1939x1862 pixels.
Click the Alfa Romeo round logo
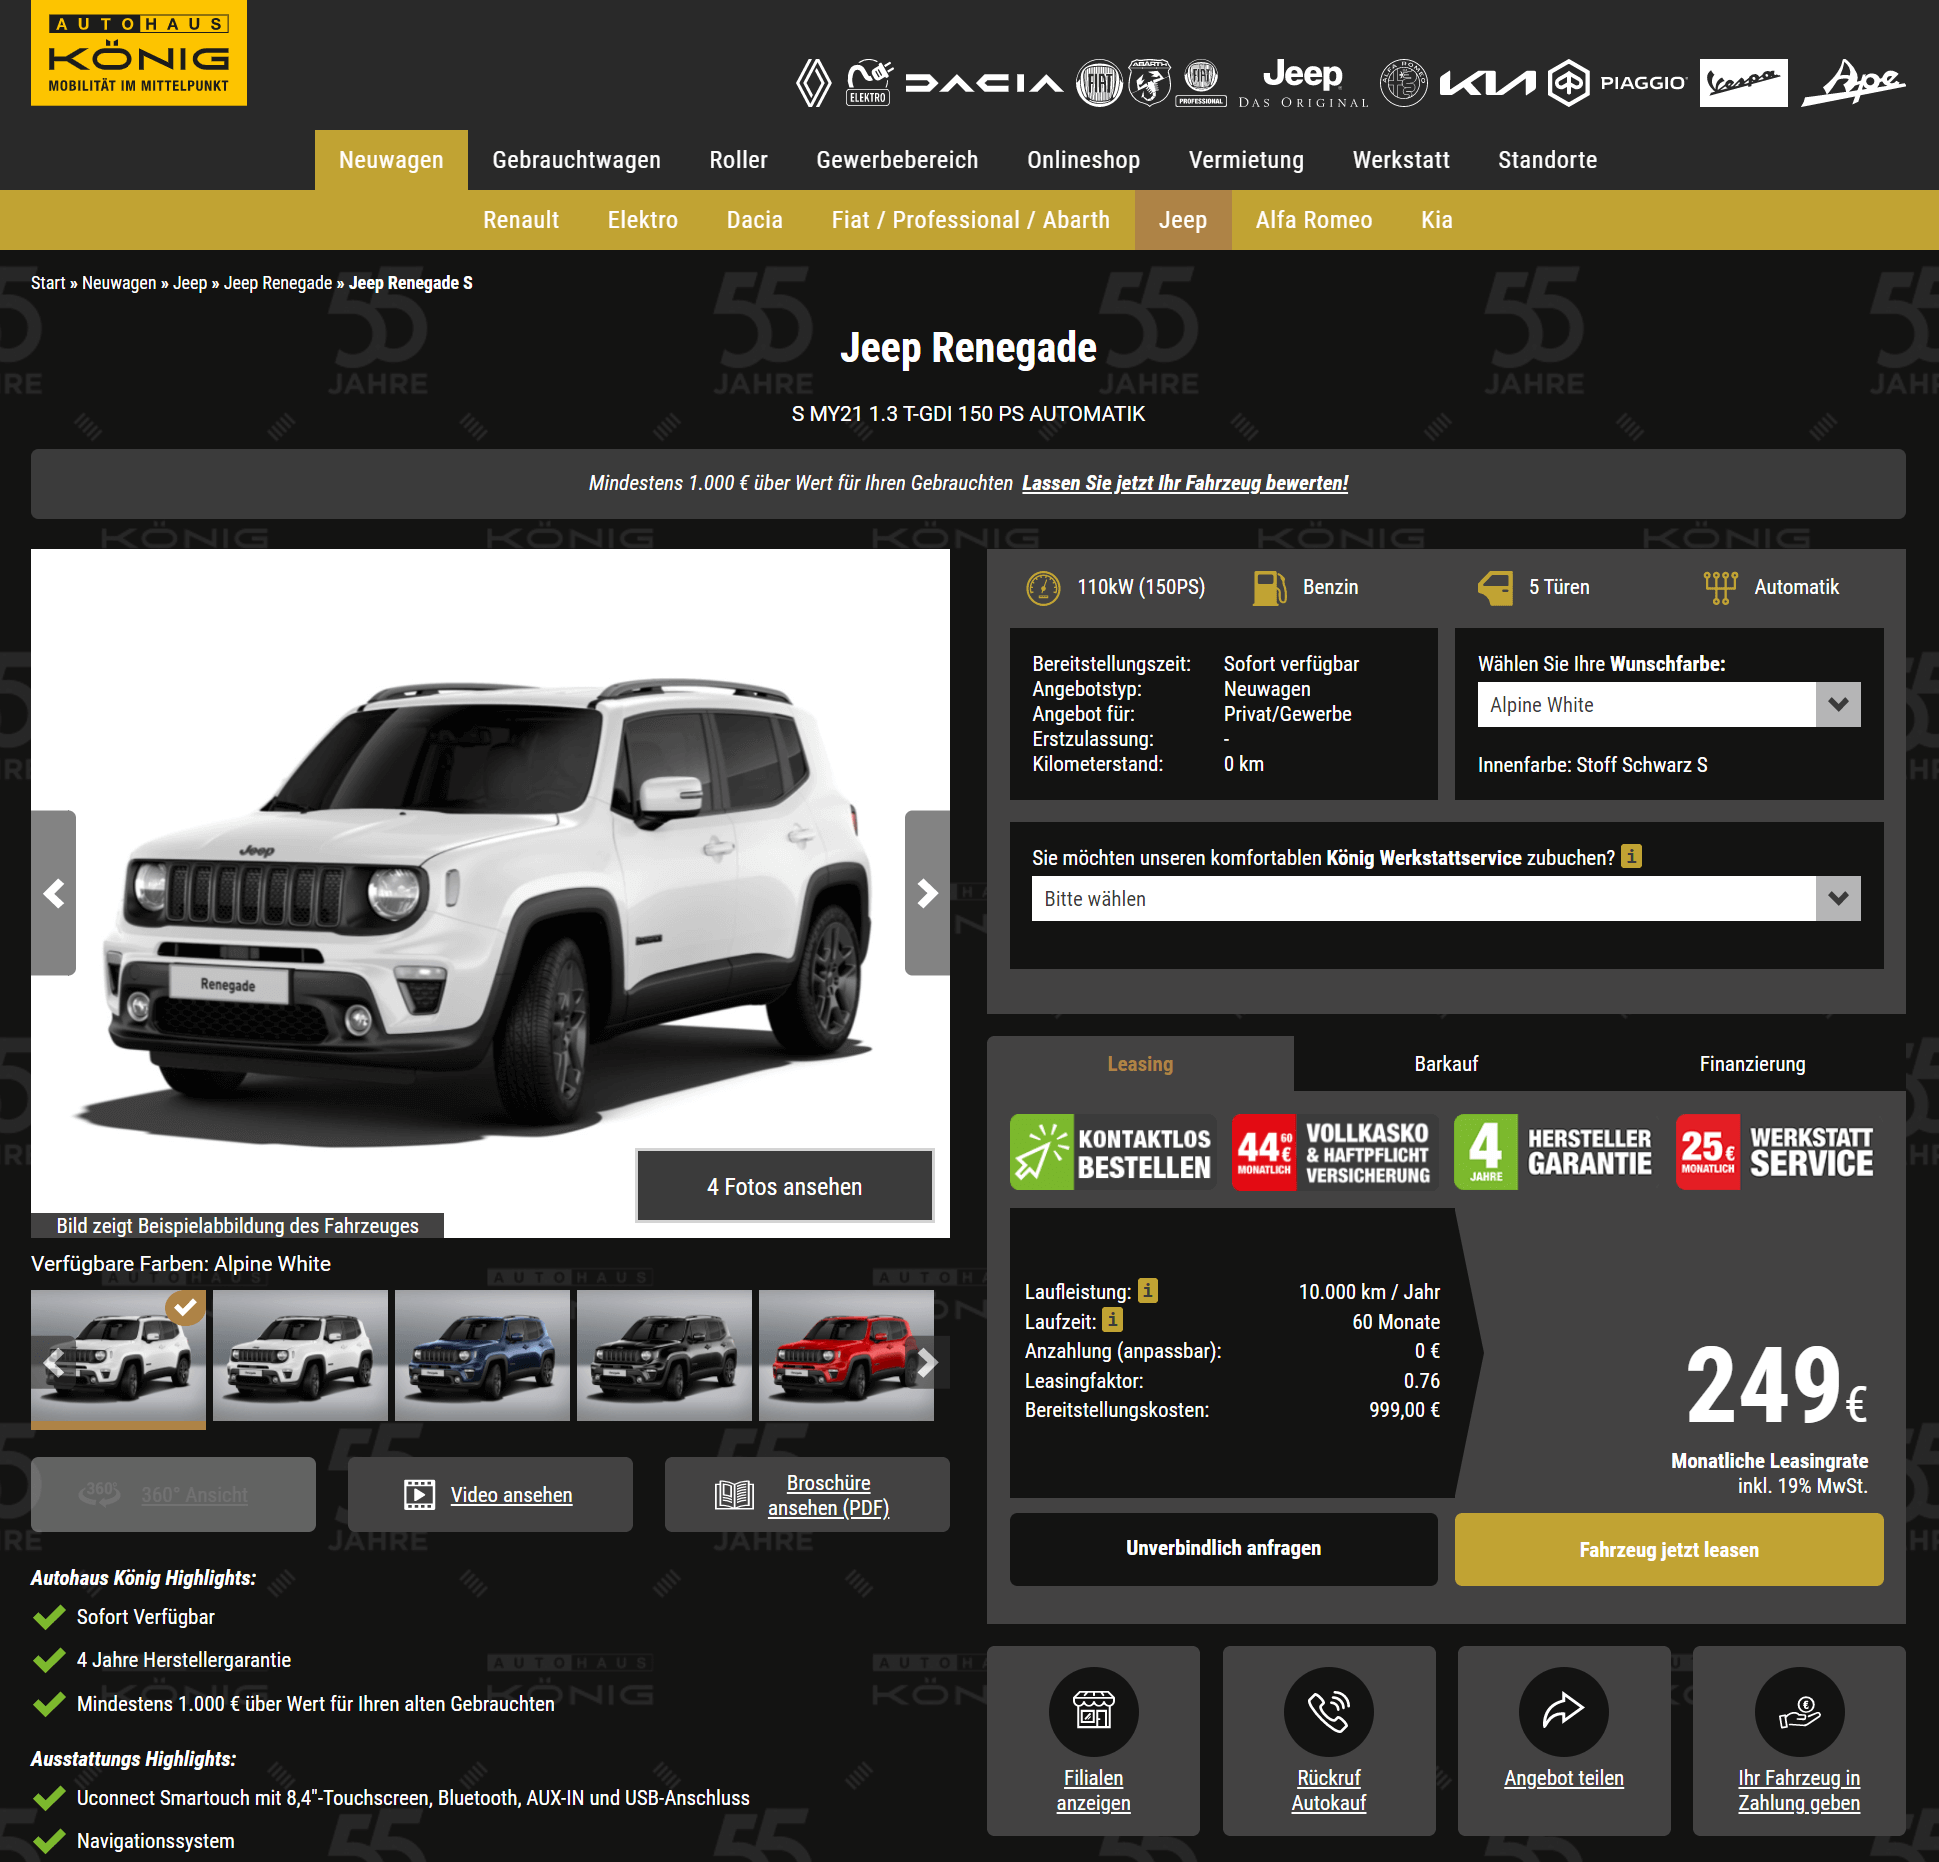1403,83
